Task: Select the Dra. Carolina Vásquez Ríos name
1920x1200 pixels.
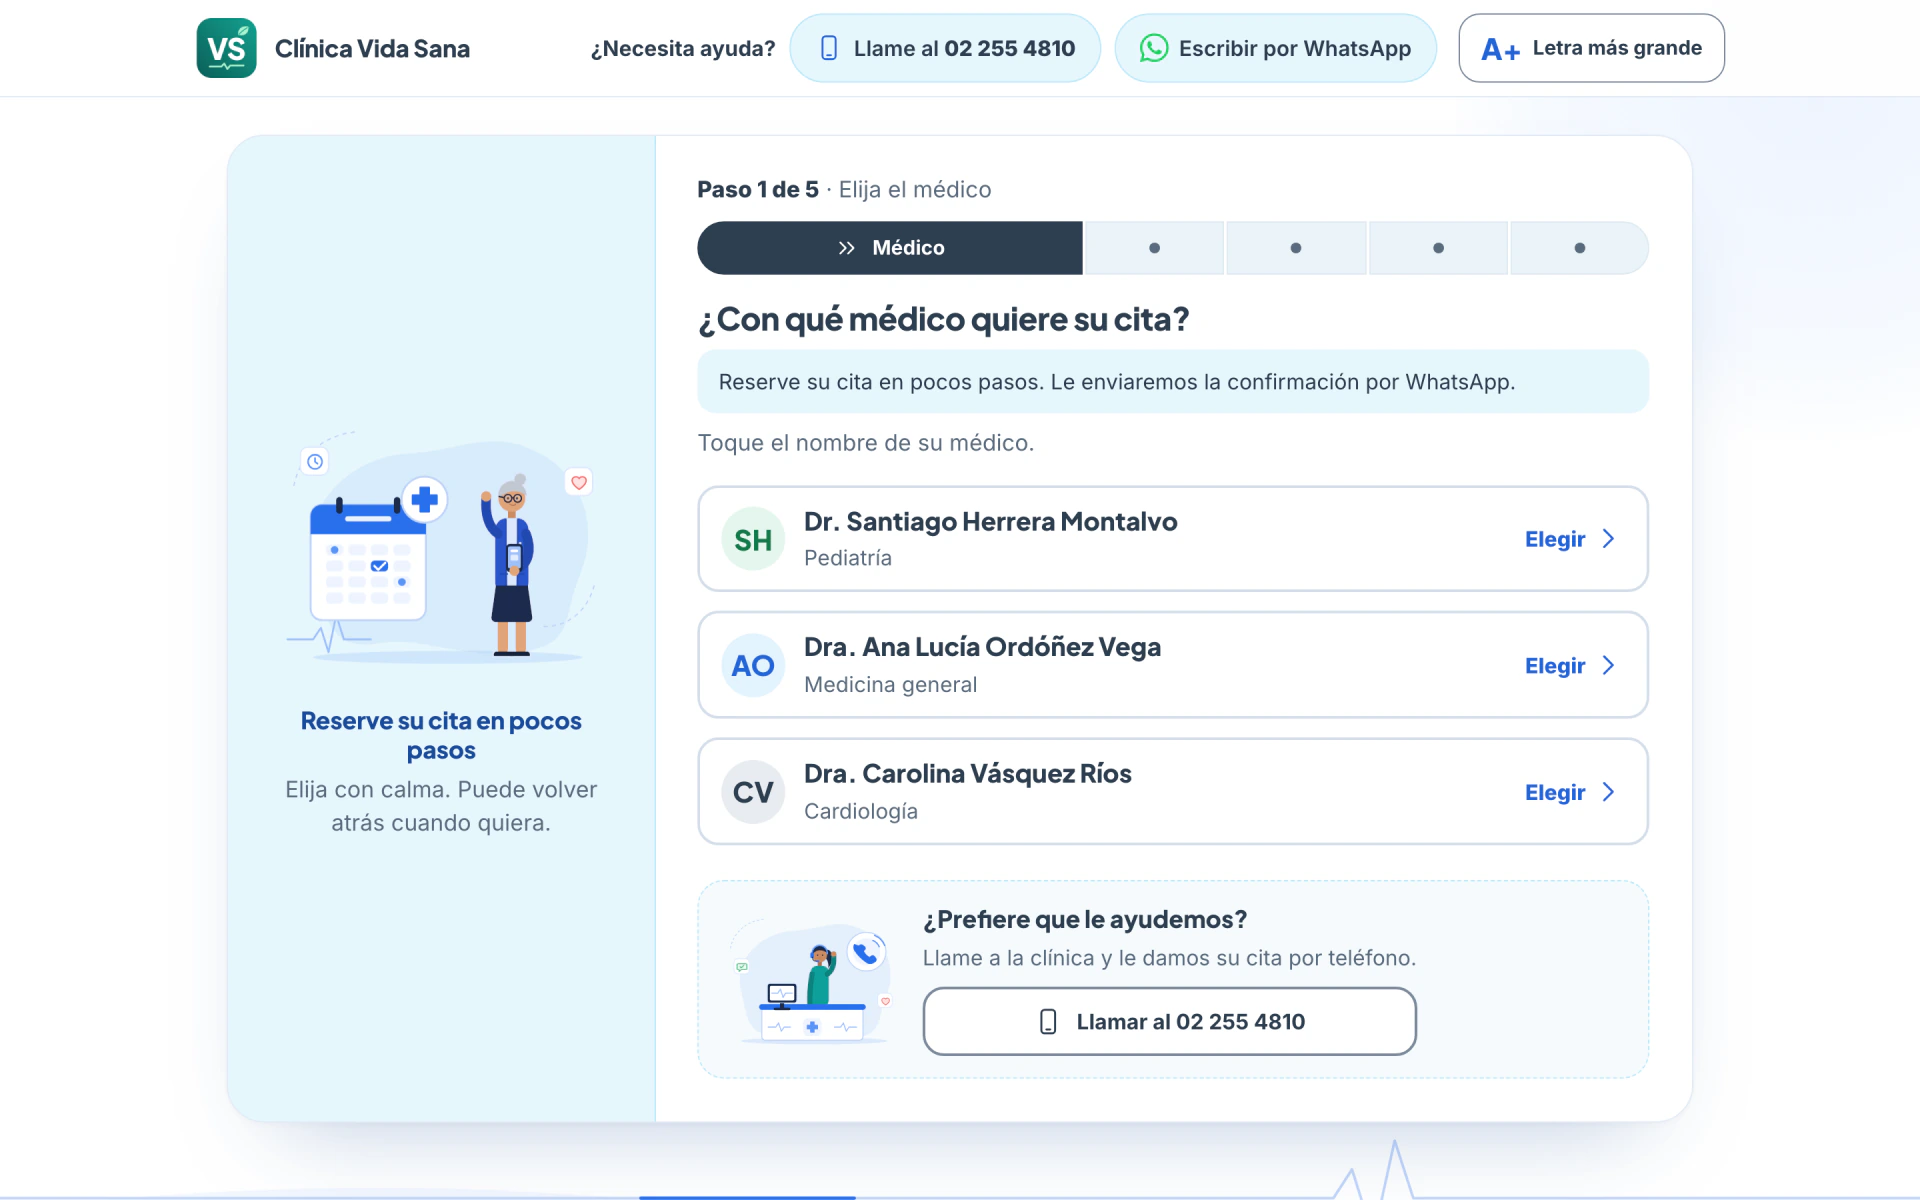Action: [x=967, y=773]
